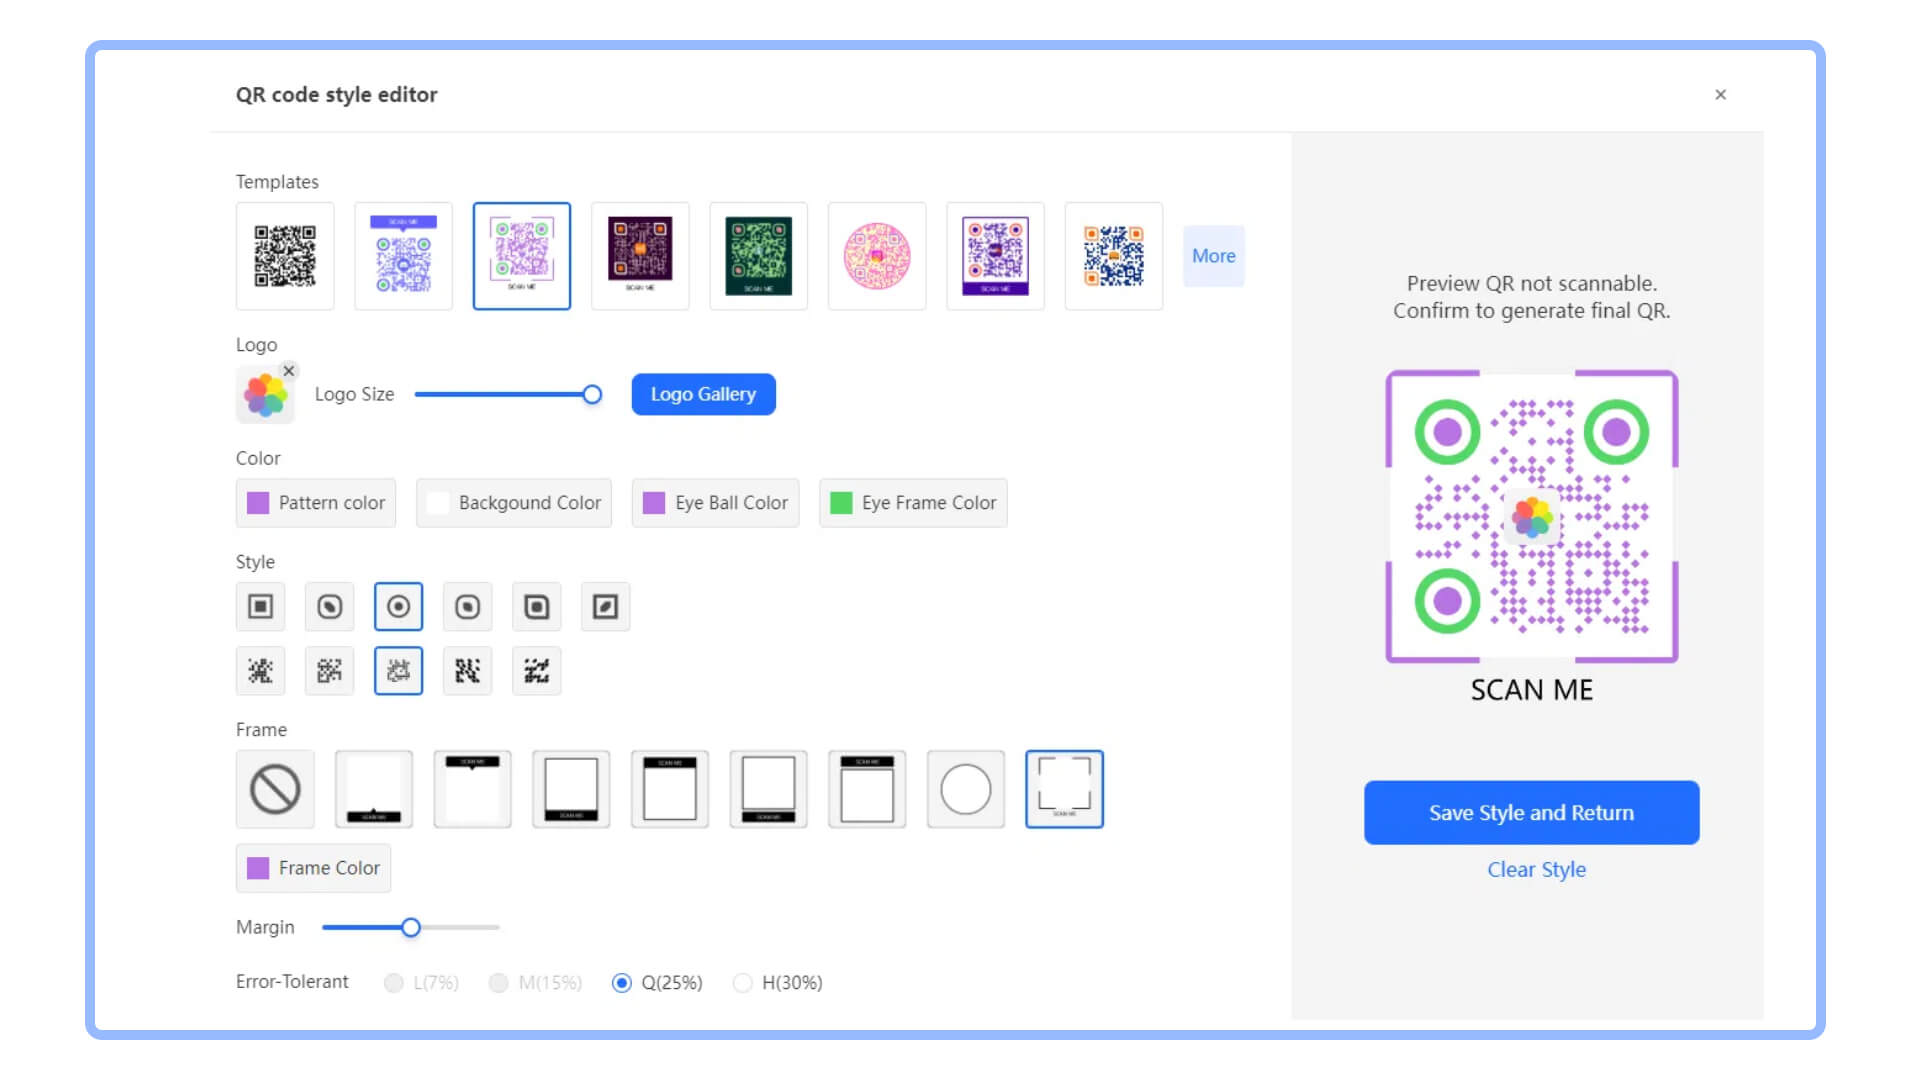Select the square eye style
Image resolution: width=1920 pixels, height=1080 pixels.
[x=260, y=606]
